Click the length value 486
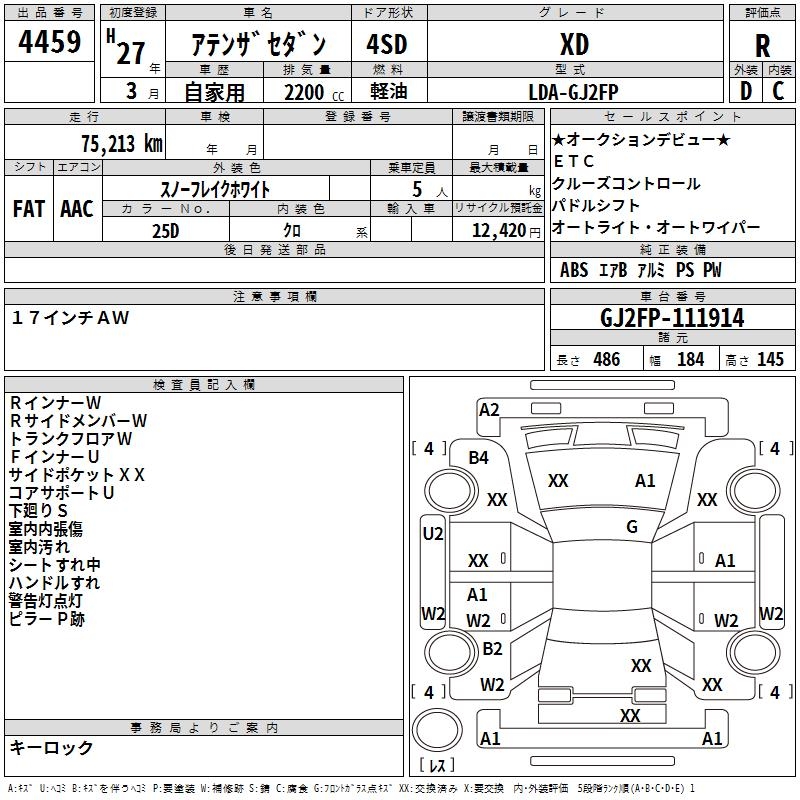The height and width of the screenshot is (800, 800). (x=607, y=359)
